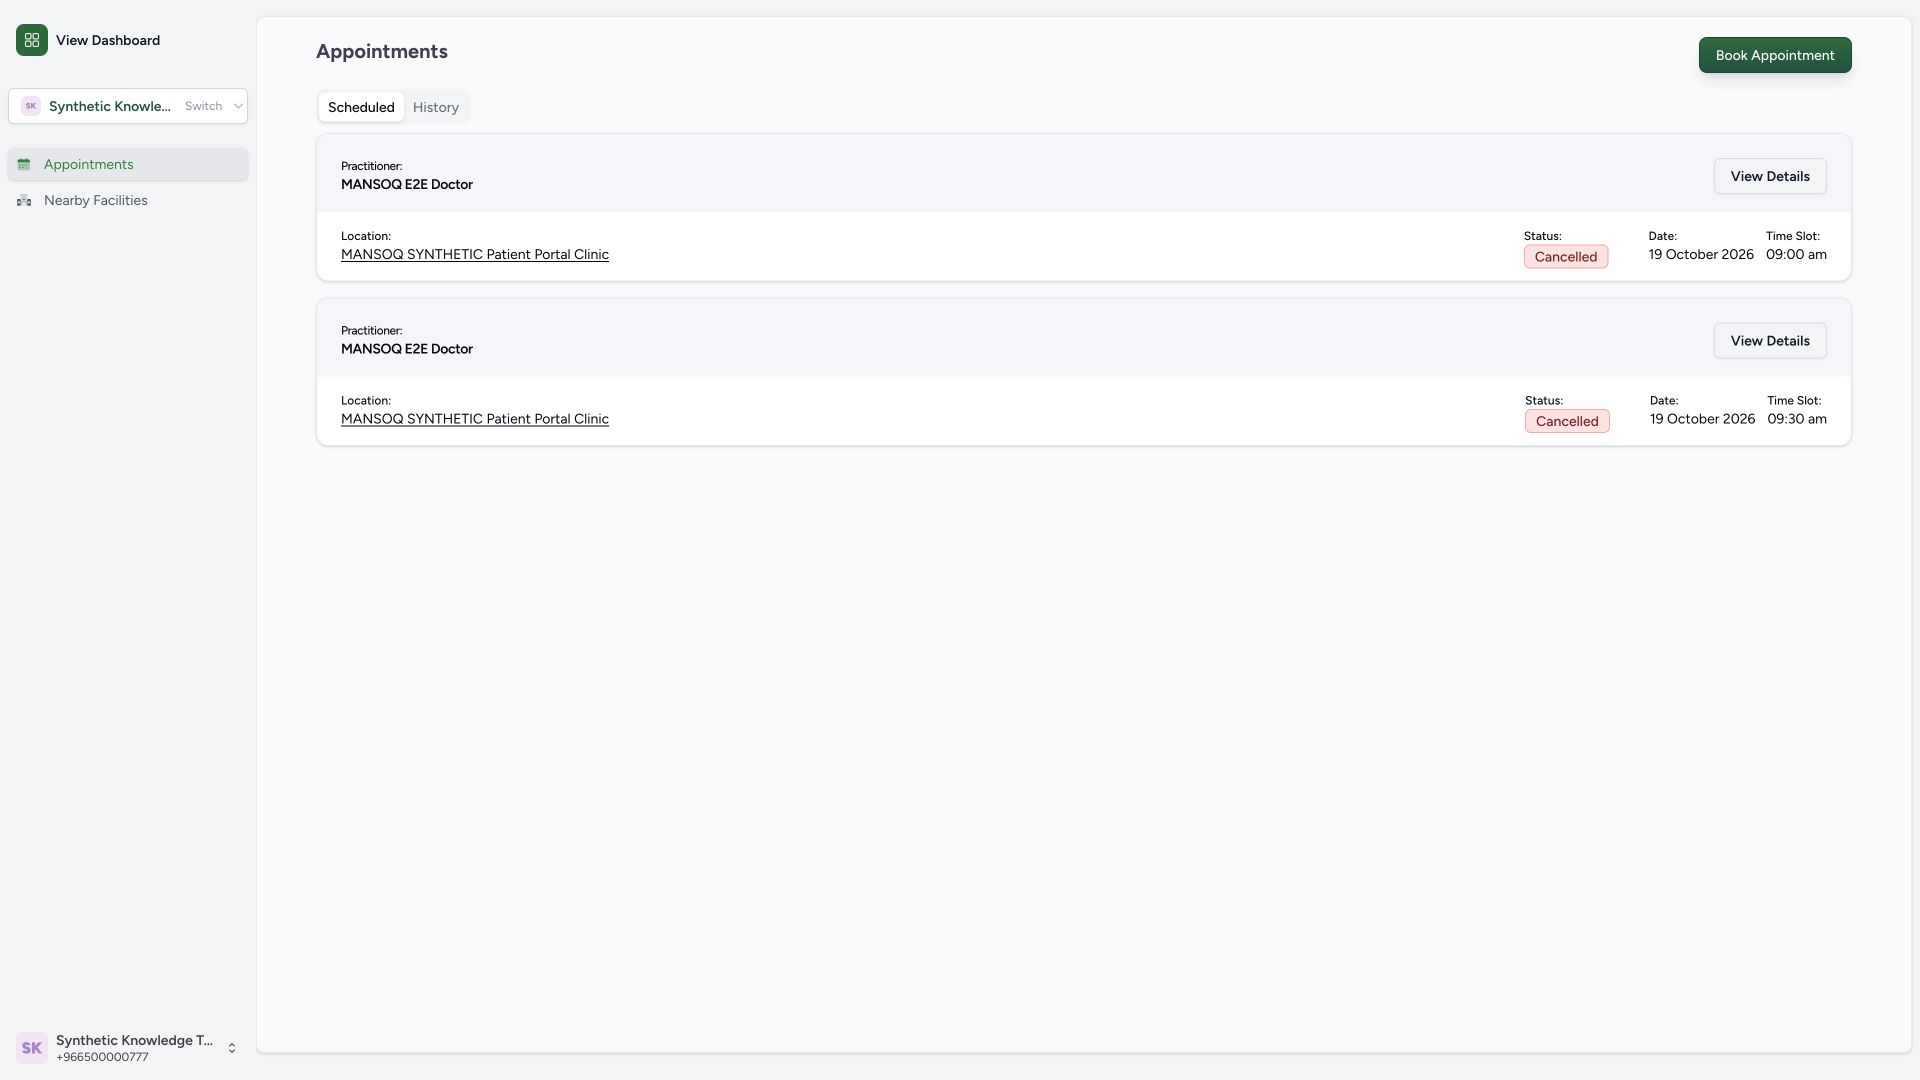Click the SK avatar at sidebar bottom
This screenshot has height=1080, width=1920.
(32, 1048)
